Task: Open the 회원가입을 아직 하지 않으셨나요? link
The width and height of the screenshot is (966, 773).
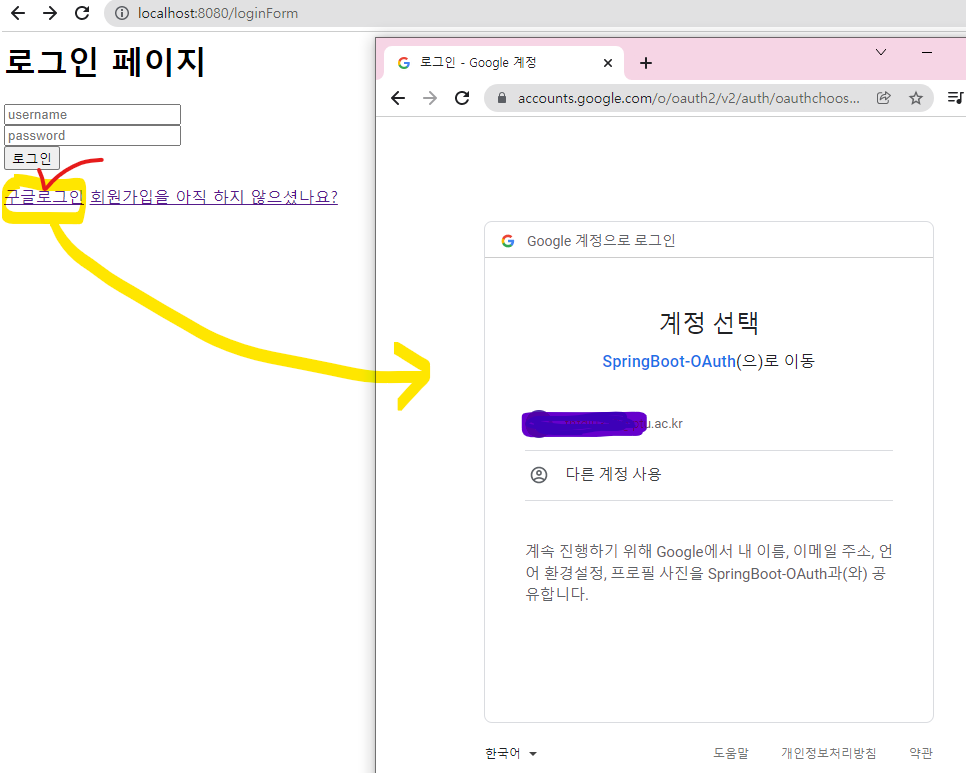Action: (x=214, y=196)
